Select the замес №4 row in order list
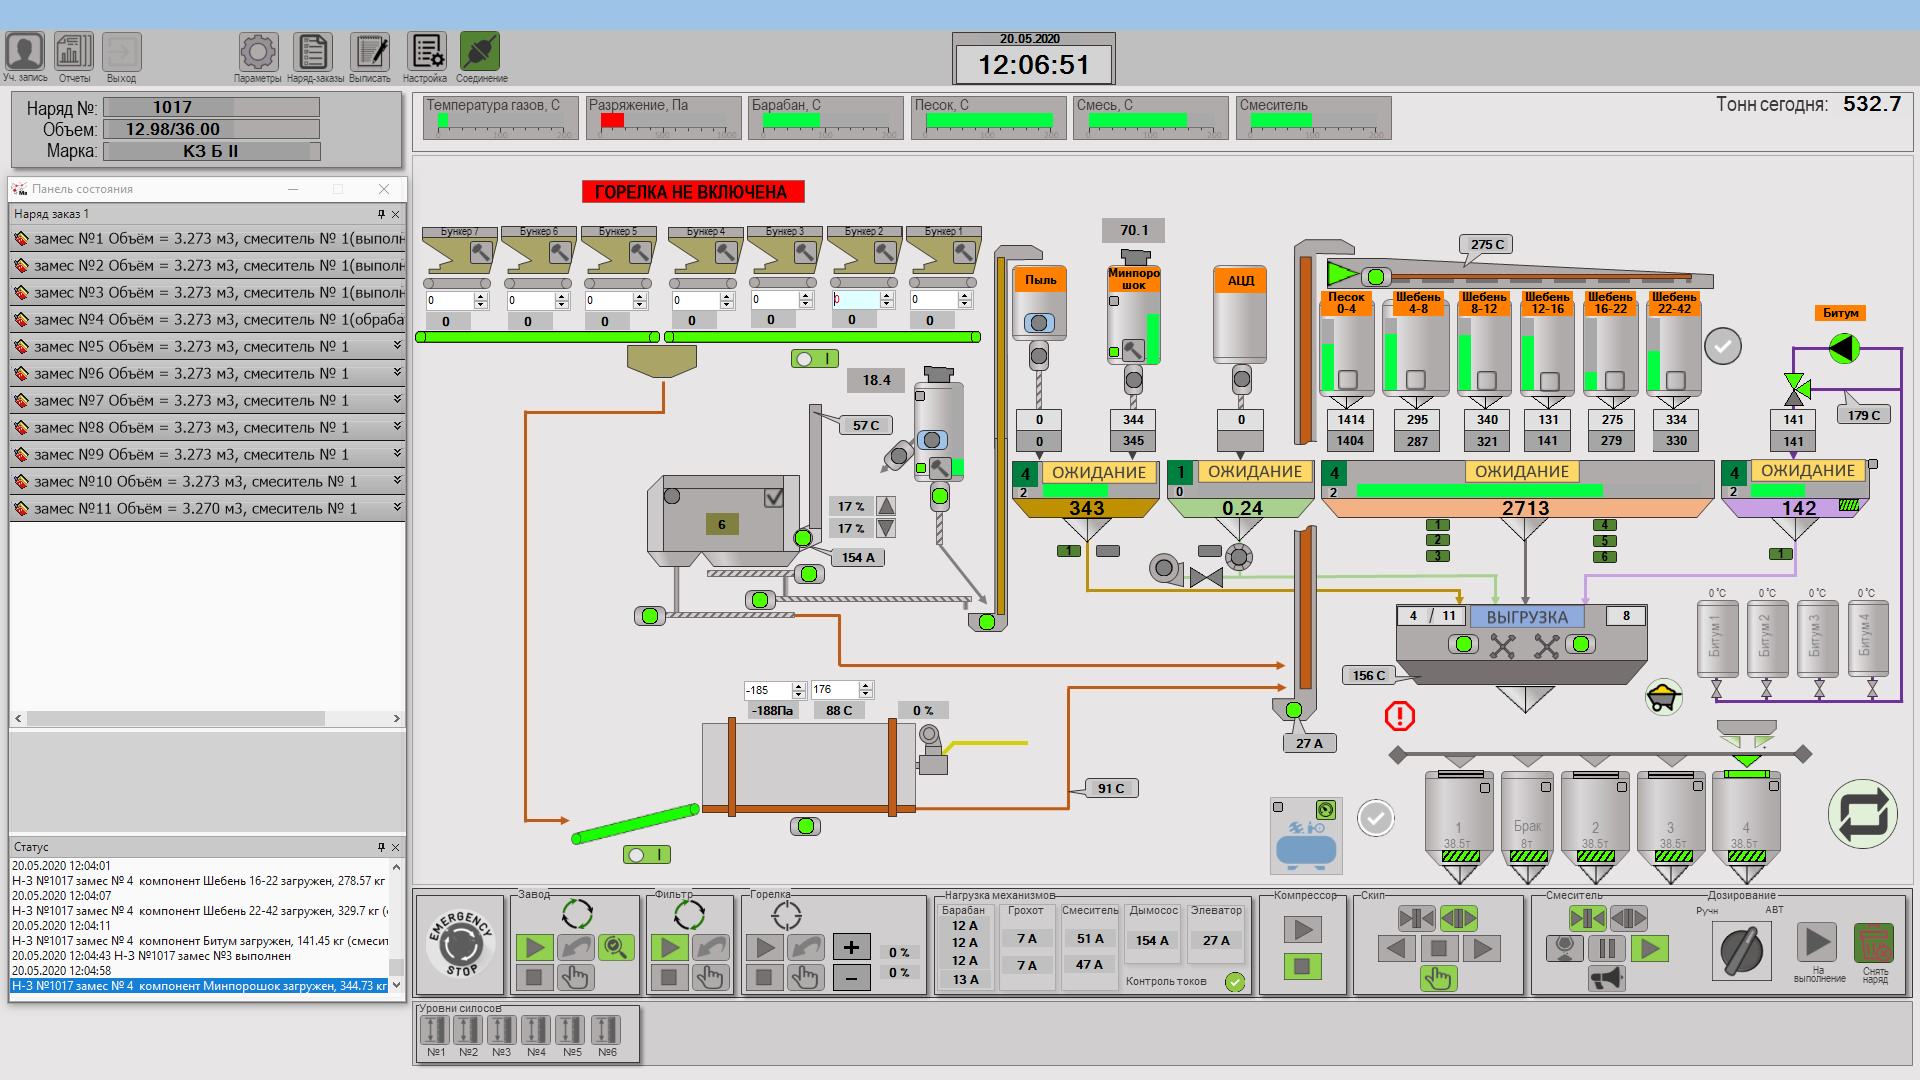1920x1080 pixels. 208,319
